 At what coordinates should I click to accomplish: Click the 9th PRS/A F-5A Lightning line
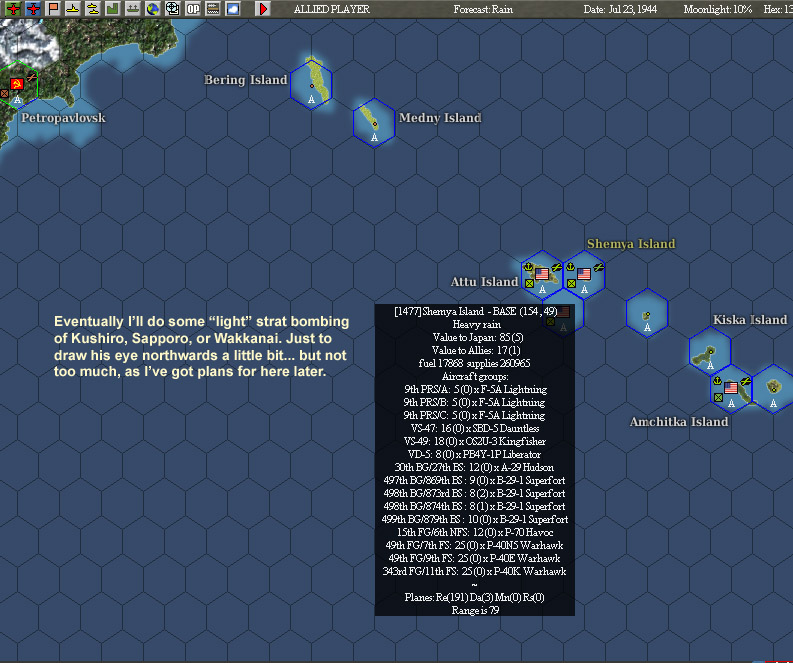point(475,389)
